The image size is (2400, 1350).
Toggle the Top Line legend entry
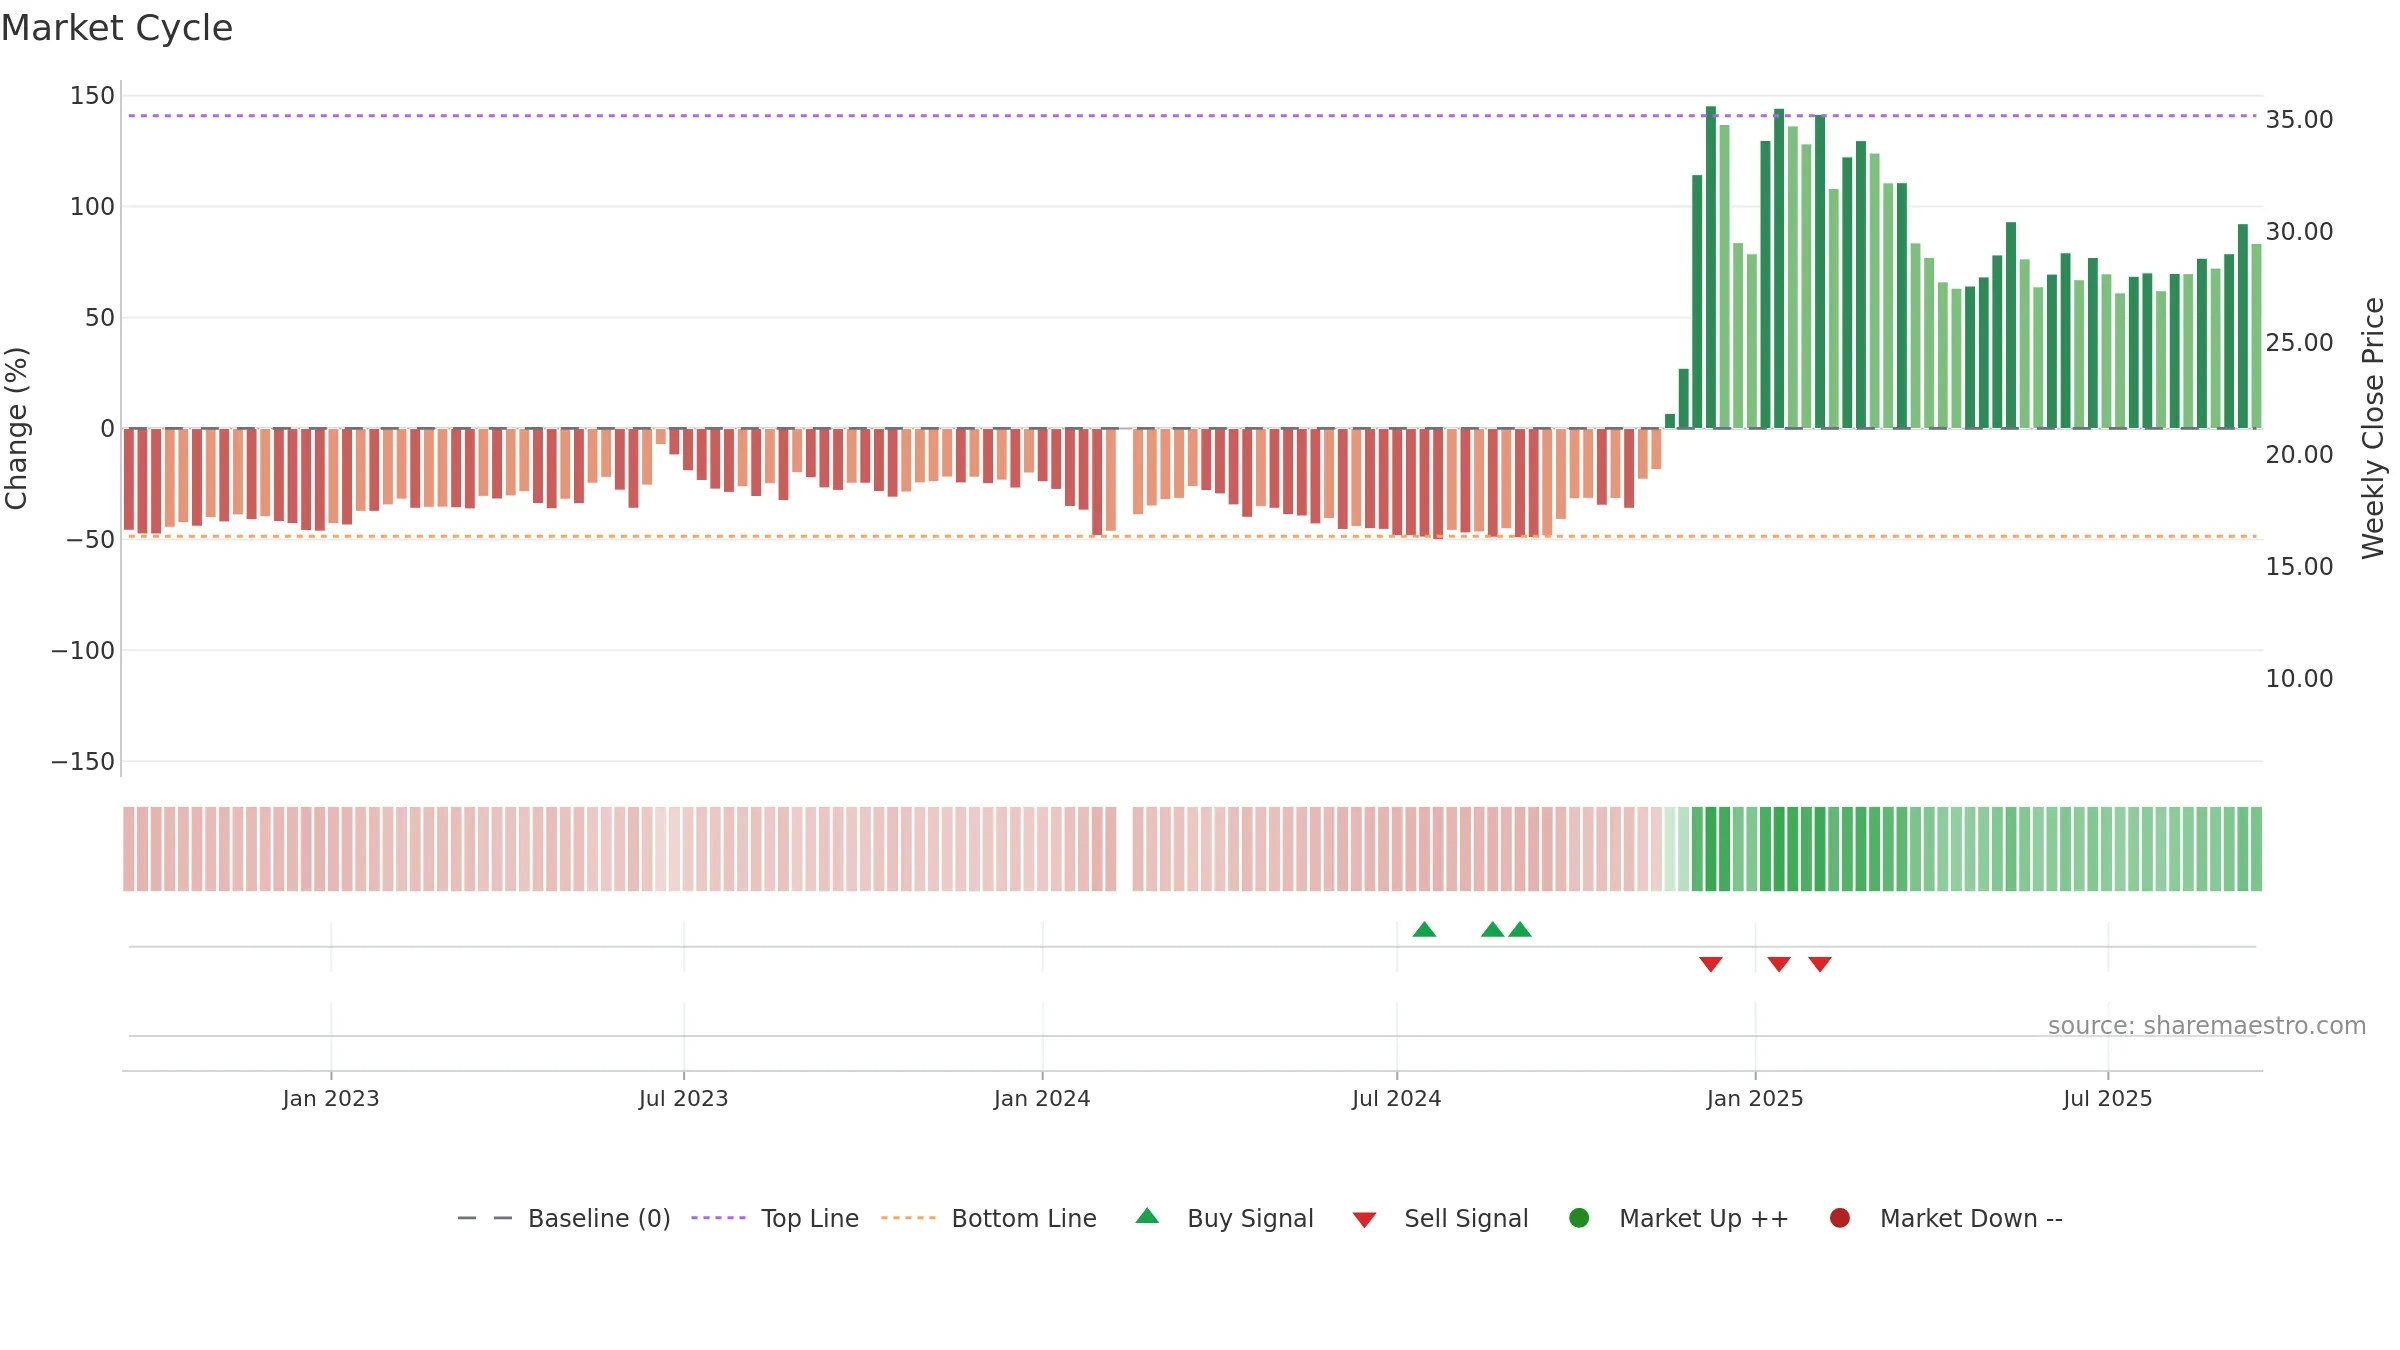pos(775,1218)
